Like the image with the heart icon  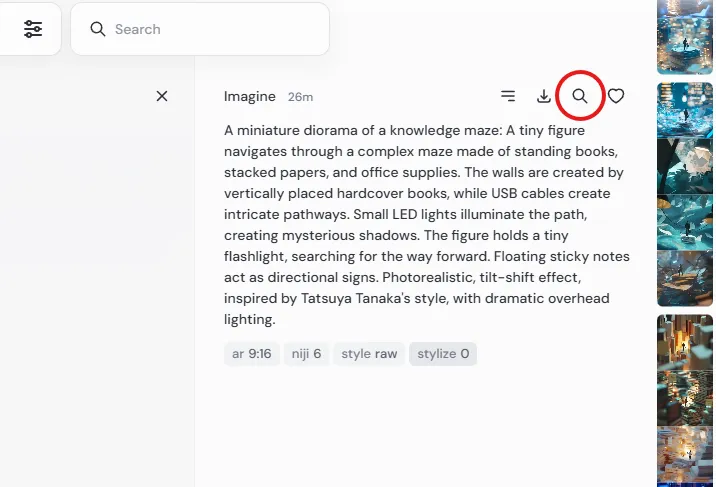(616, 96)
